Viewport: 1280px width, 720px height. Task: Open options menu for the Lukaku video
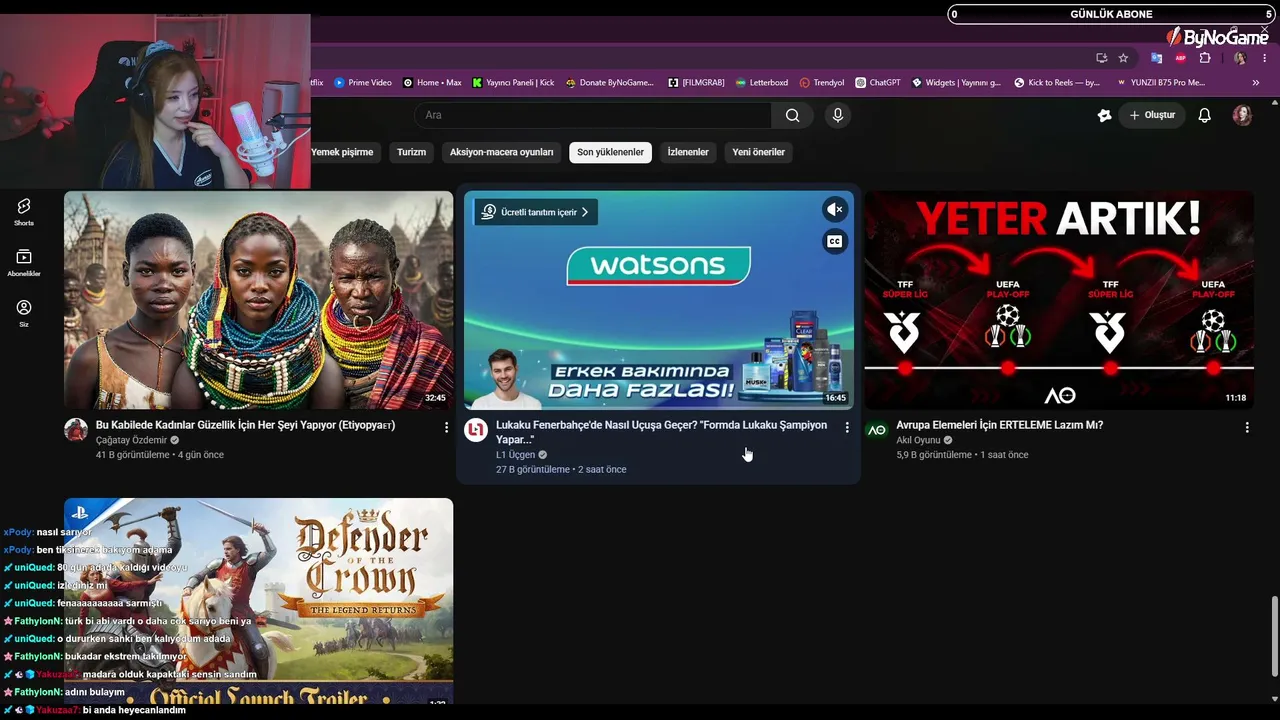[x=847, y=427]
